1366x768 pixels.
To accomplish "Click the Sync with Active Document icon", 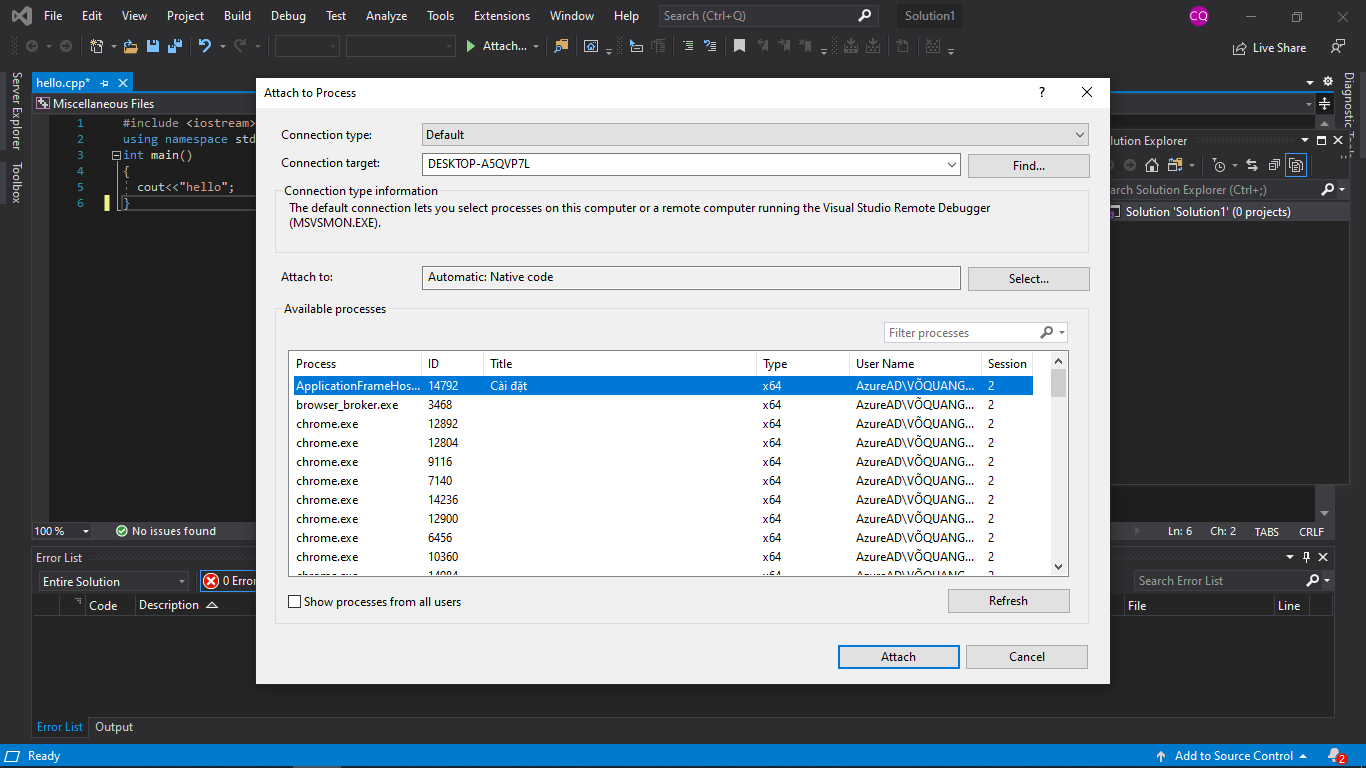I will pyautogui.click(x=1252, y=165).
